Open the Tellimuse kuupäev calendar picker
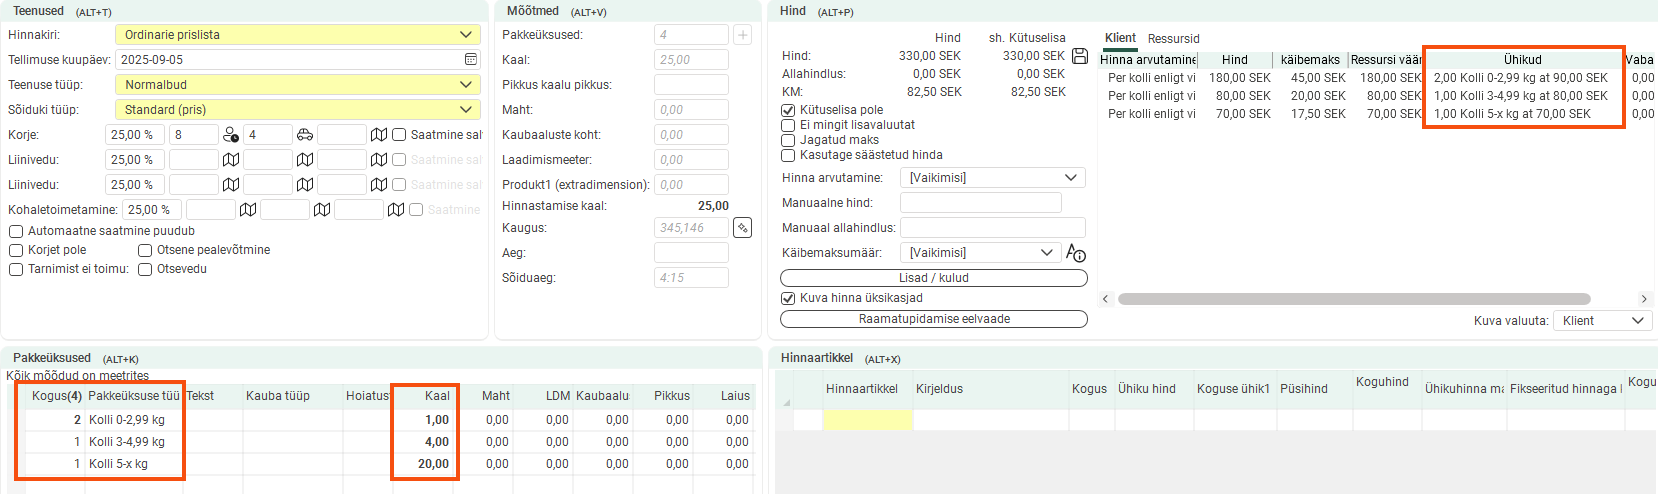Image resolution: width=1658 pixels, height=494 pixels. pyautogui.click(x=471, y=60)
